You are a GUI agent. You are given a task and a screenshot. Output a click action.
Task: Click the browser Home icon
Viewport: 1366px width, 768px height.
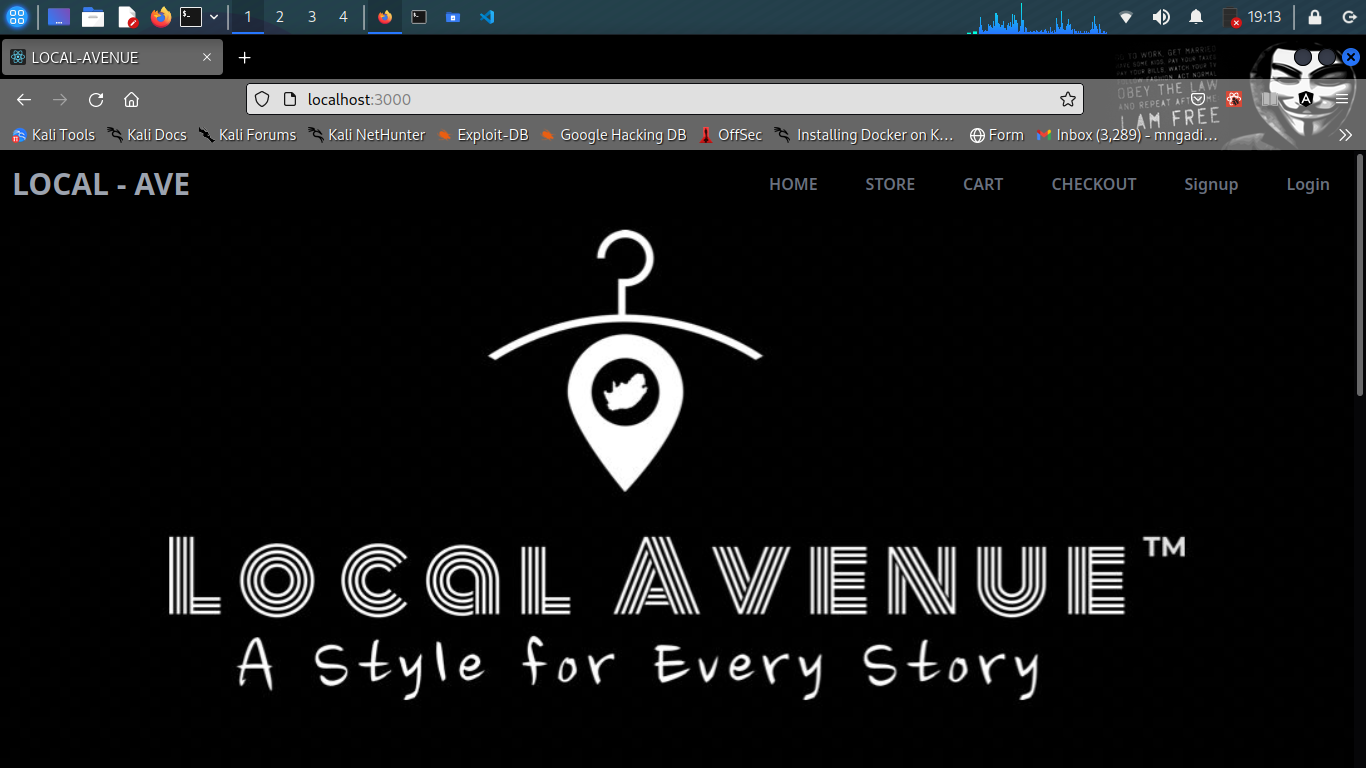click(131, 99)
